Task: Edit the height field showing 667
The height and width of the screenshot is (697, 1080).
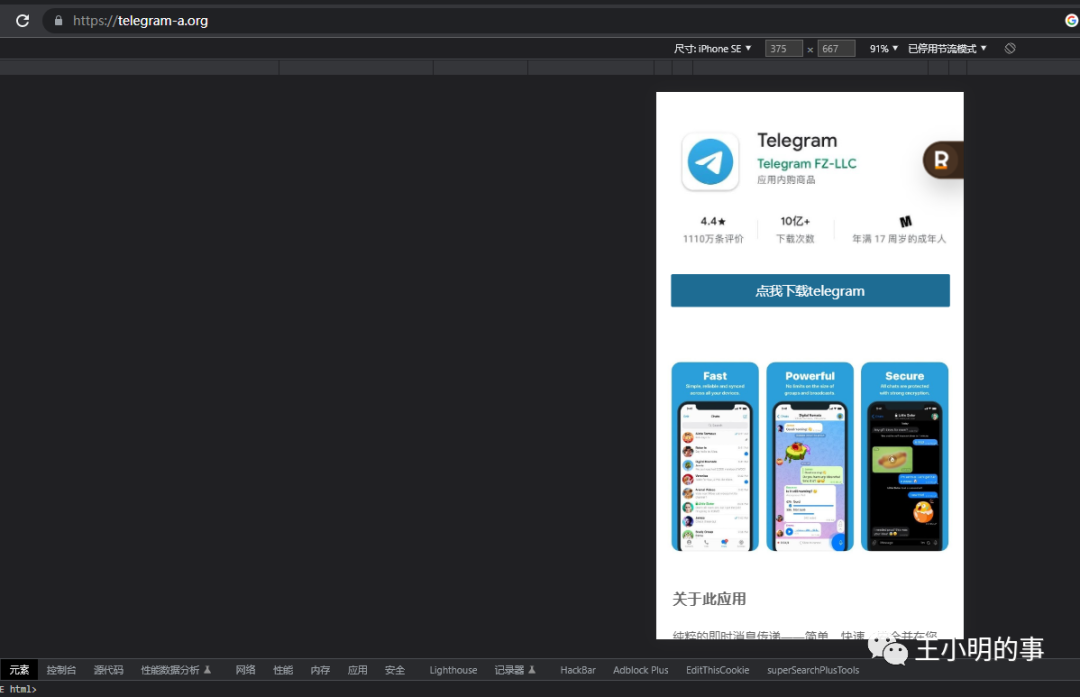Action: pyautogui.click(x=836, y=48)
